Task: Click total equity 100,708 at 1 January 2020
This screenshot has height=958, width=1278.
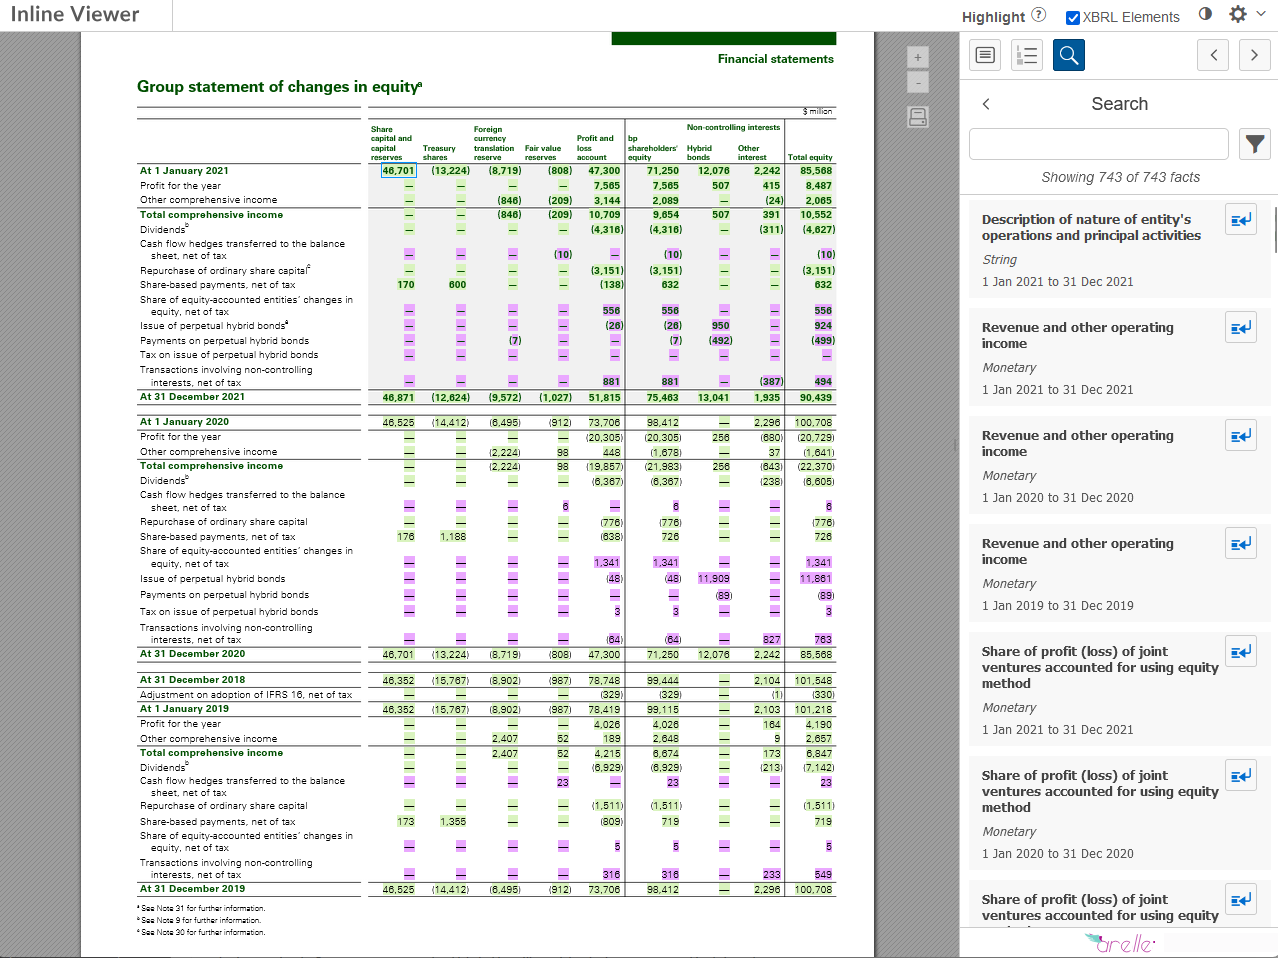Action: (x=814, y=422)
